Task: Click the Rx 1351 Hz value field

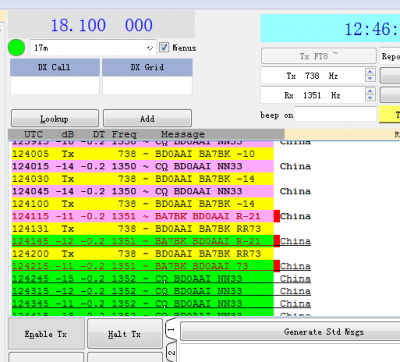Action: pyautogui.click(x=313, y=95)
